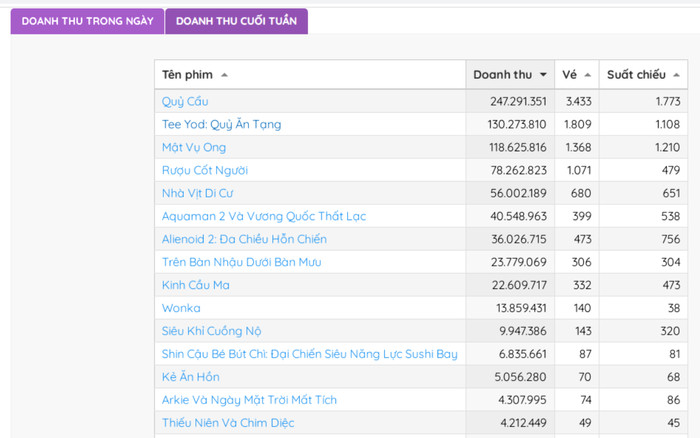Open Alienoid 2: Đa Chiều Hỗn Chiến
This screenshot has height=438, width=700.
coord(244,239)
